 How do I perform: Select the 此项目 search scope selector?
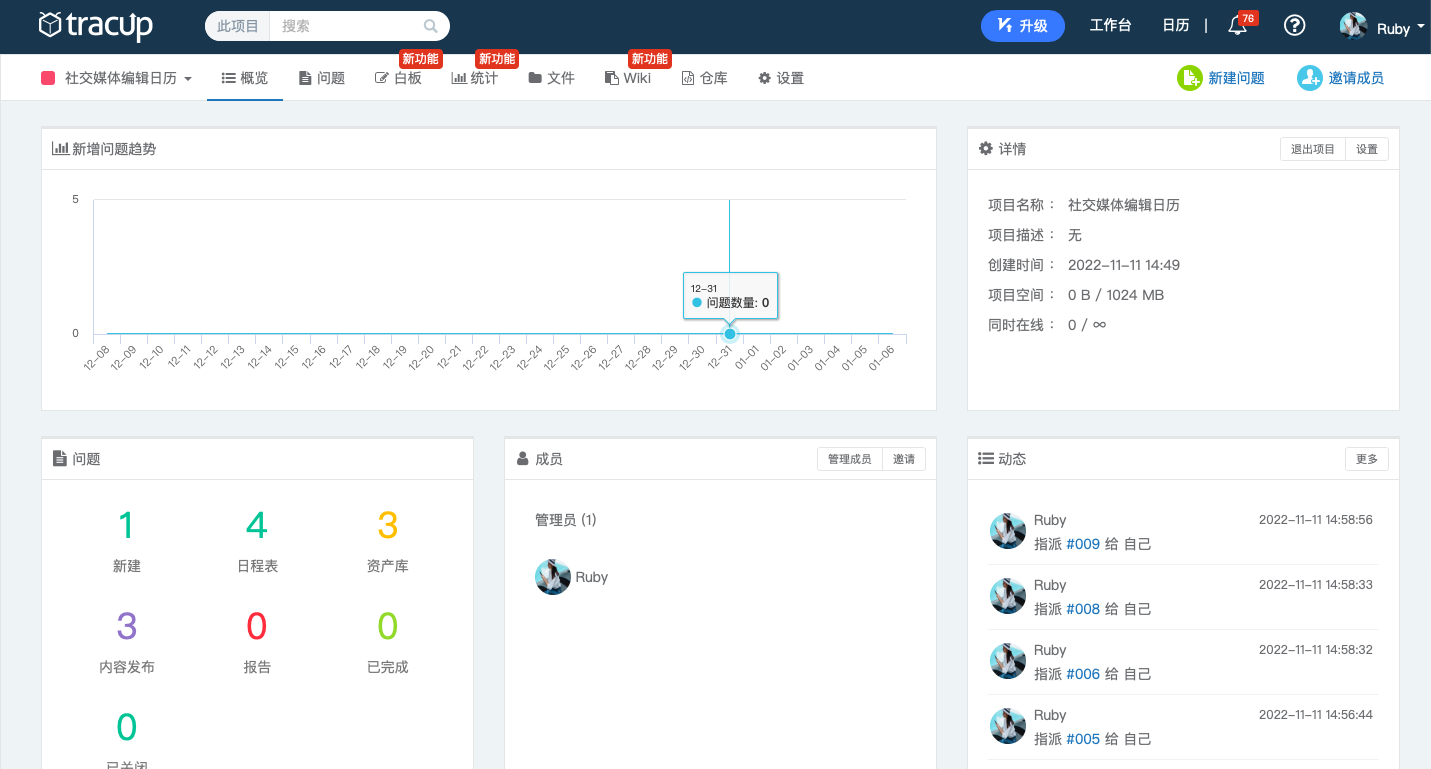pyautogui.click(x=238, y=26)
